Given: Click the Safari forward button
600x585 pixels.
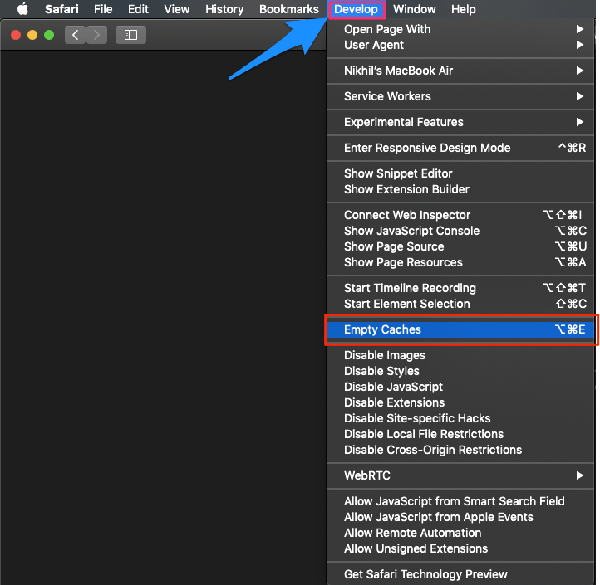Looking at the screenshot, I should [x=96, y=35].
